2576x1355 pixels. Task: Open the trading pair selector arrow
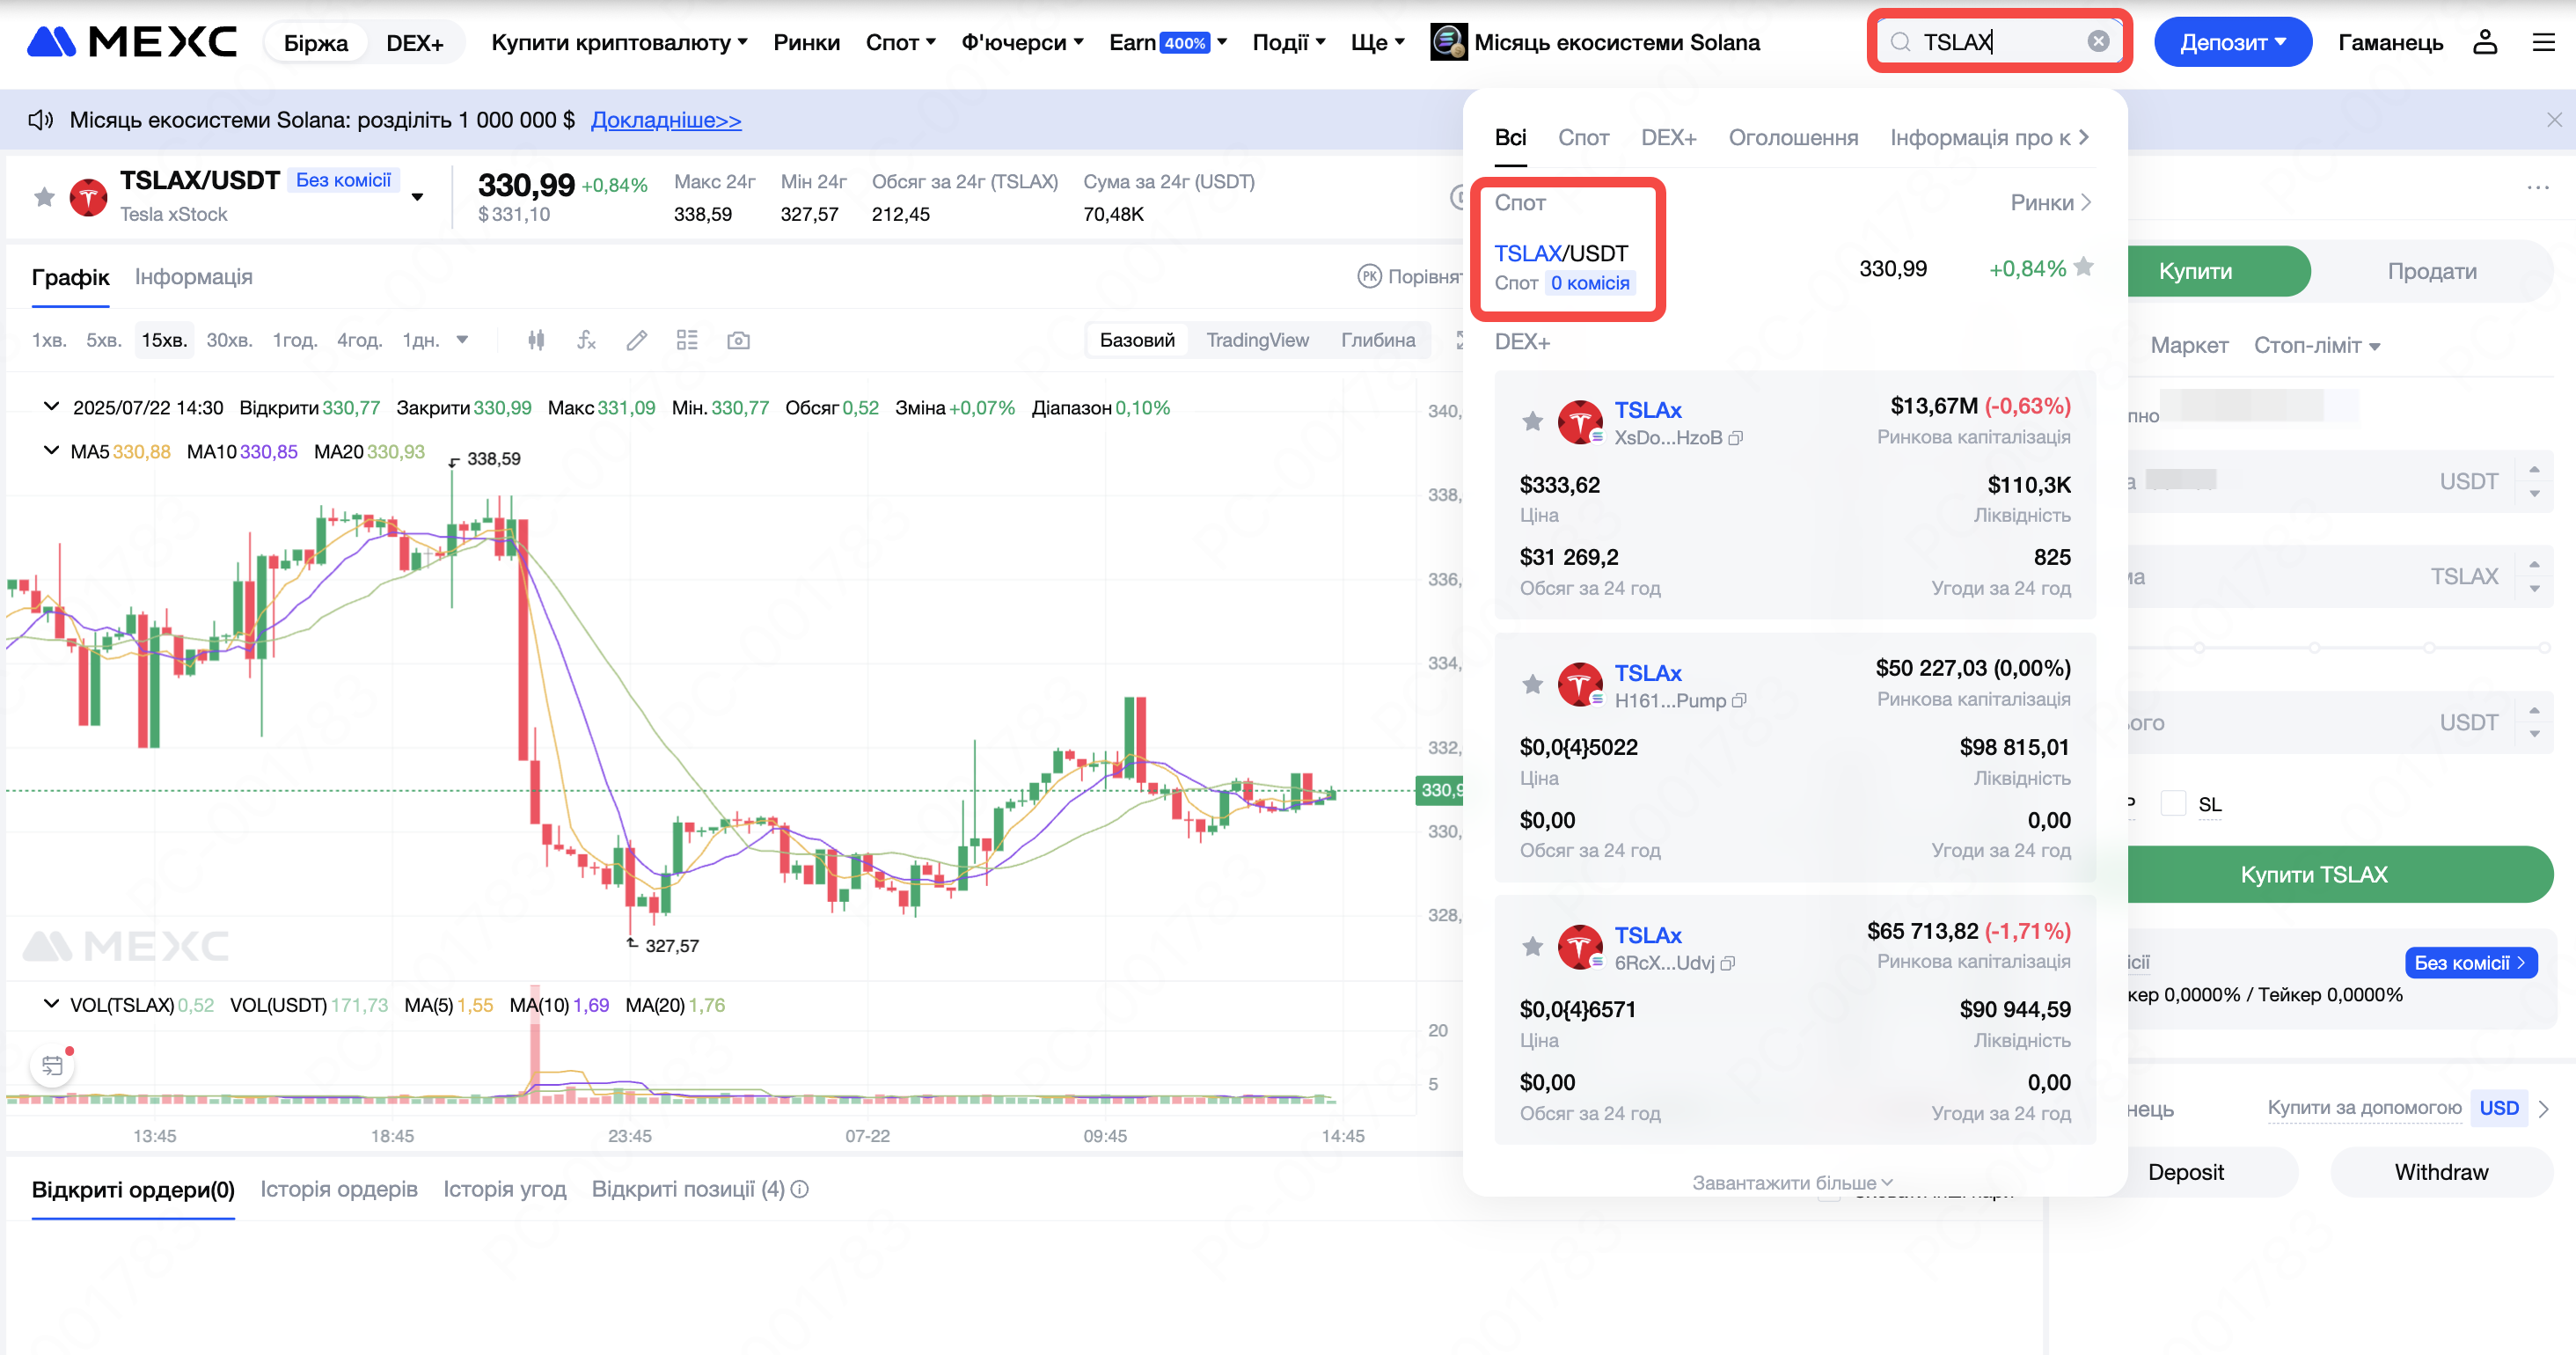coord(417,197)
